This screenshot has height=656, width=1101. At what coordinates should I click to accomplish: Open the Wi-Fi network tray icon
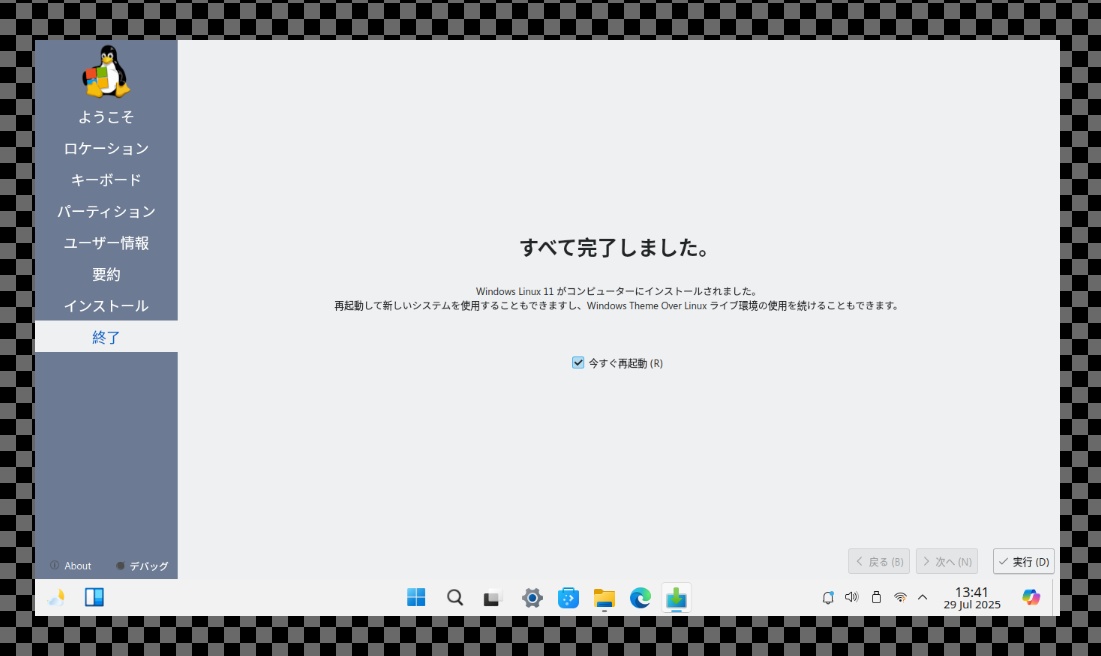click(x=900, y=598)
